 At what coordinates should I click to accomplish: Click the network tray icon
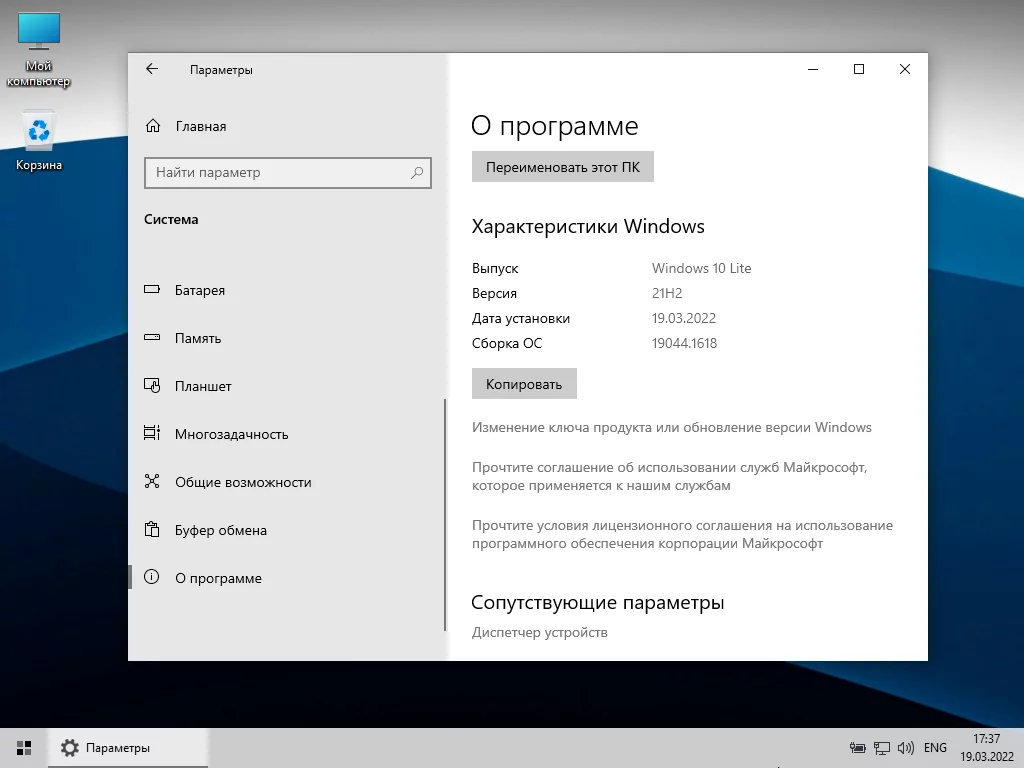pyautogui.click(x=882, y=748)
